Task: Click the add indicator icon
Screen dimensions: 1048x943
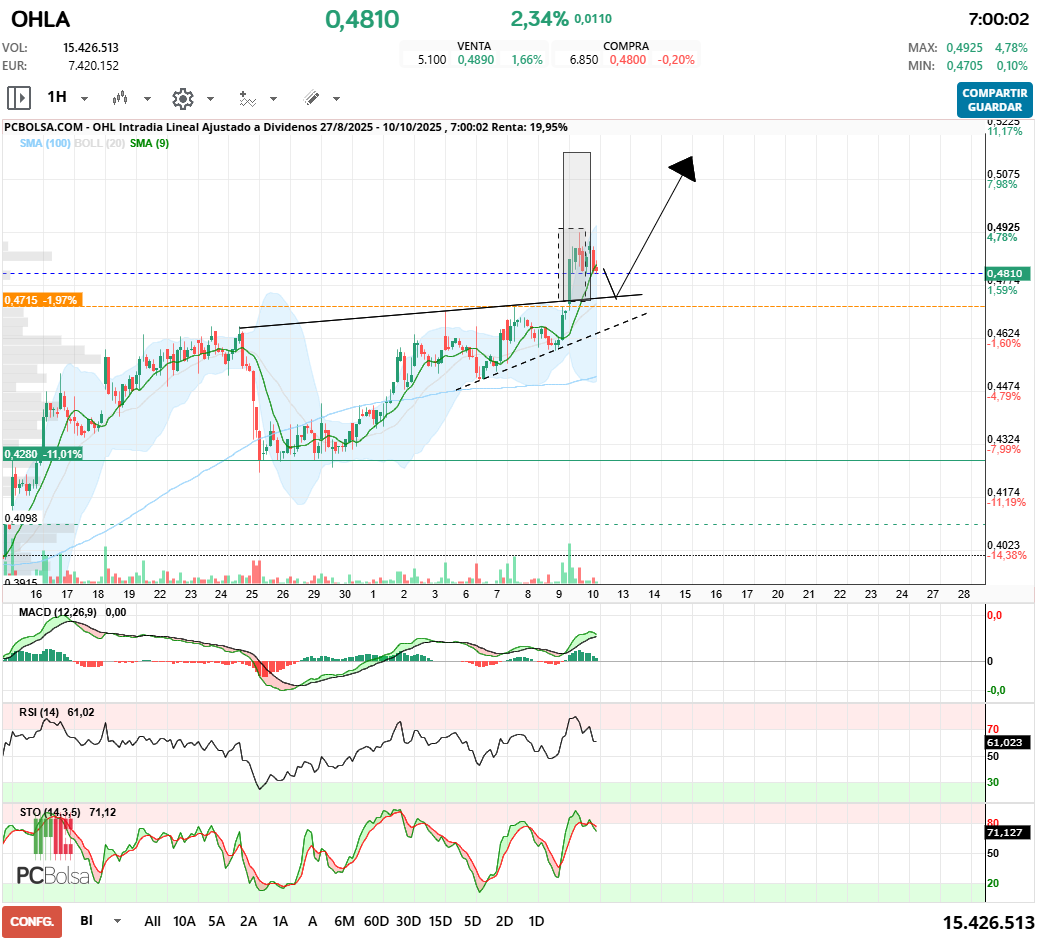Action: [x=247, y=99]
